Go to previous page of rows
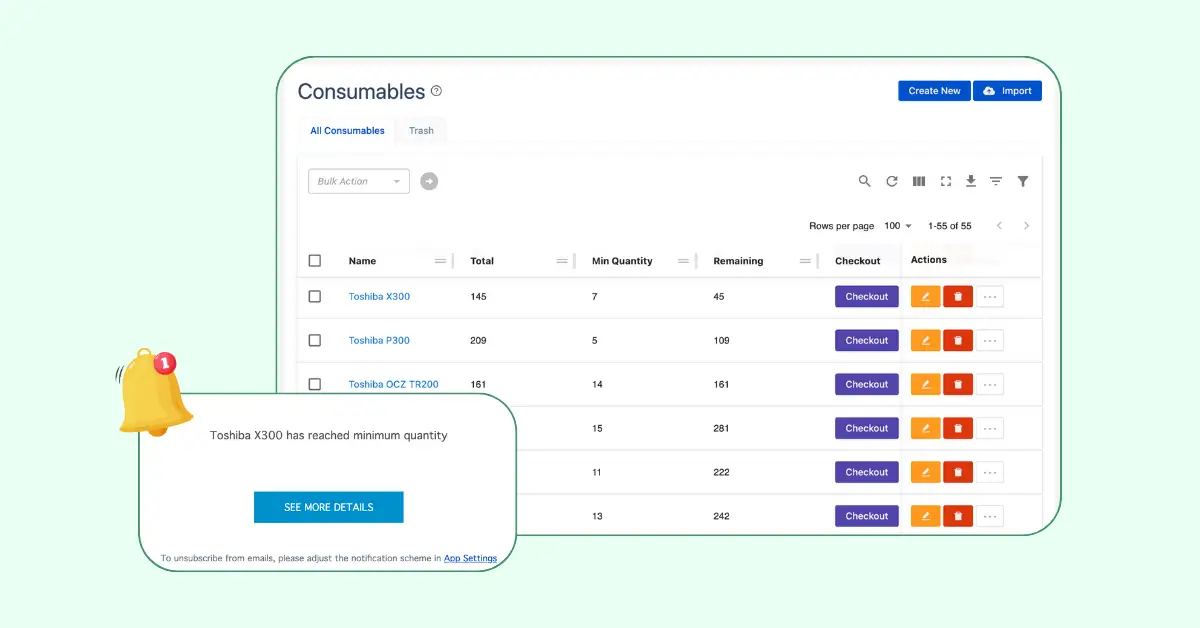Screen dimensions: 1200x628 [x=999, y=226]
